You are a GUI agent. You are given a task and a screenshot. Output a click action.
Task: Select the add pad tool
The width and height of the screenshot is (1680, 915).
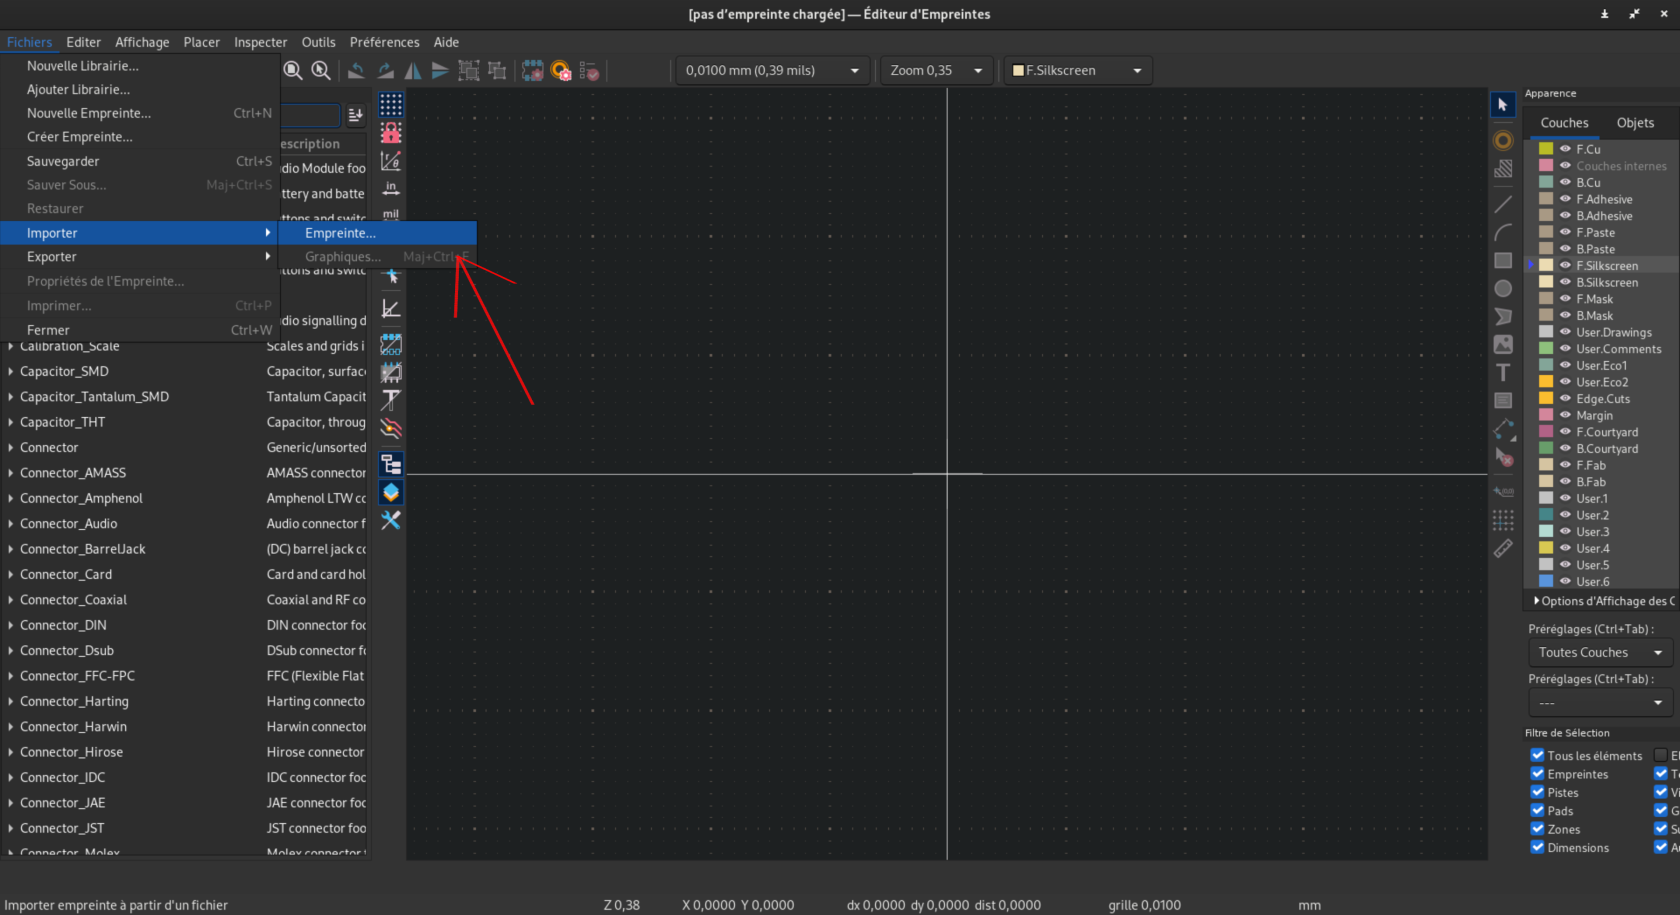(1503, 140)
